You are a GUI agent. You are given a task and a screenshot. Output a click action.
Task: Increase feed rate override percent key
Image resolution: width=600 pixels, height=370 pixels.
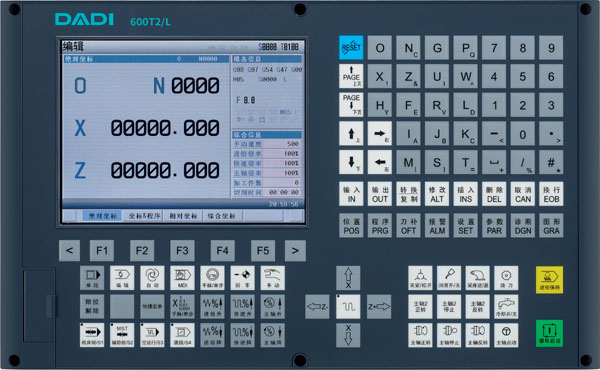(212, 306)
